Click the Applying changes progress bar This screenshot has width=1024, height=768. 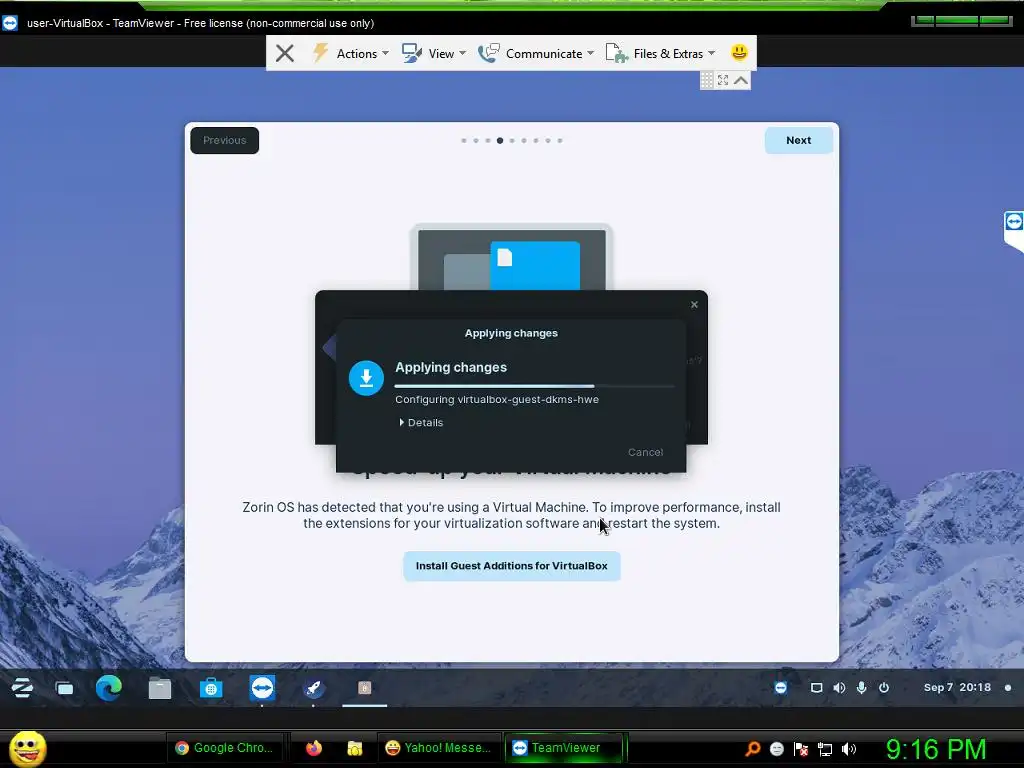534,386
